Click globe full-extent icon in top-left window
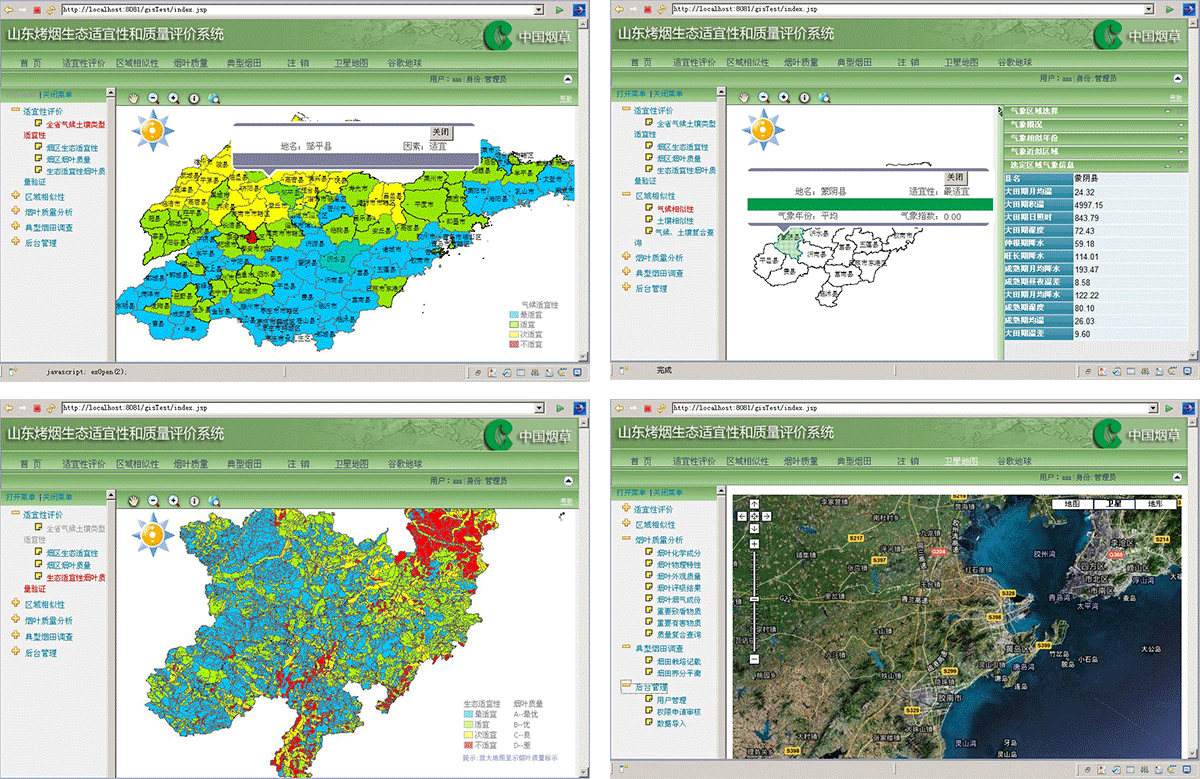1200x779 pixels. (x=214, y=98)
